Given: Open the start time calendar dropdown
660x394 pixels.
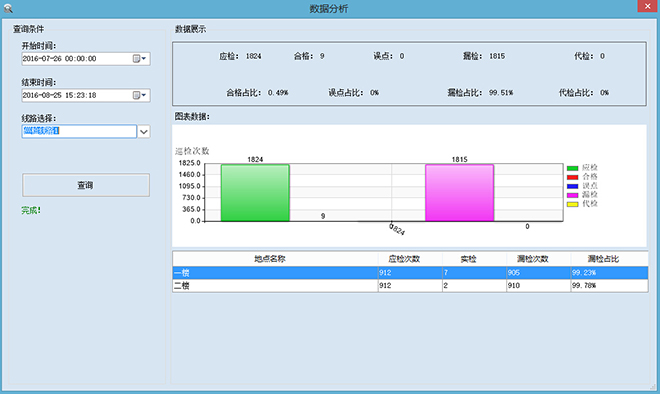Looking at the screenshot, I should [x=139, y=59].
